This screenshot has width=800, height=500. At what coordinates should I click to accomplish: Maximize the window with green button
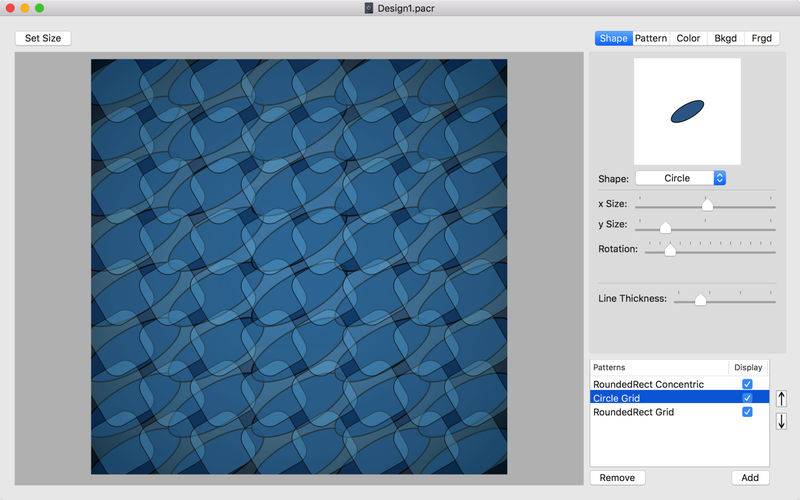[x=39, y=8]
